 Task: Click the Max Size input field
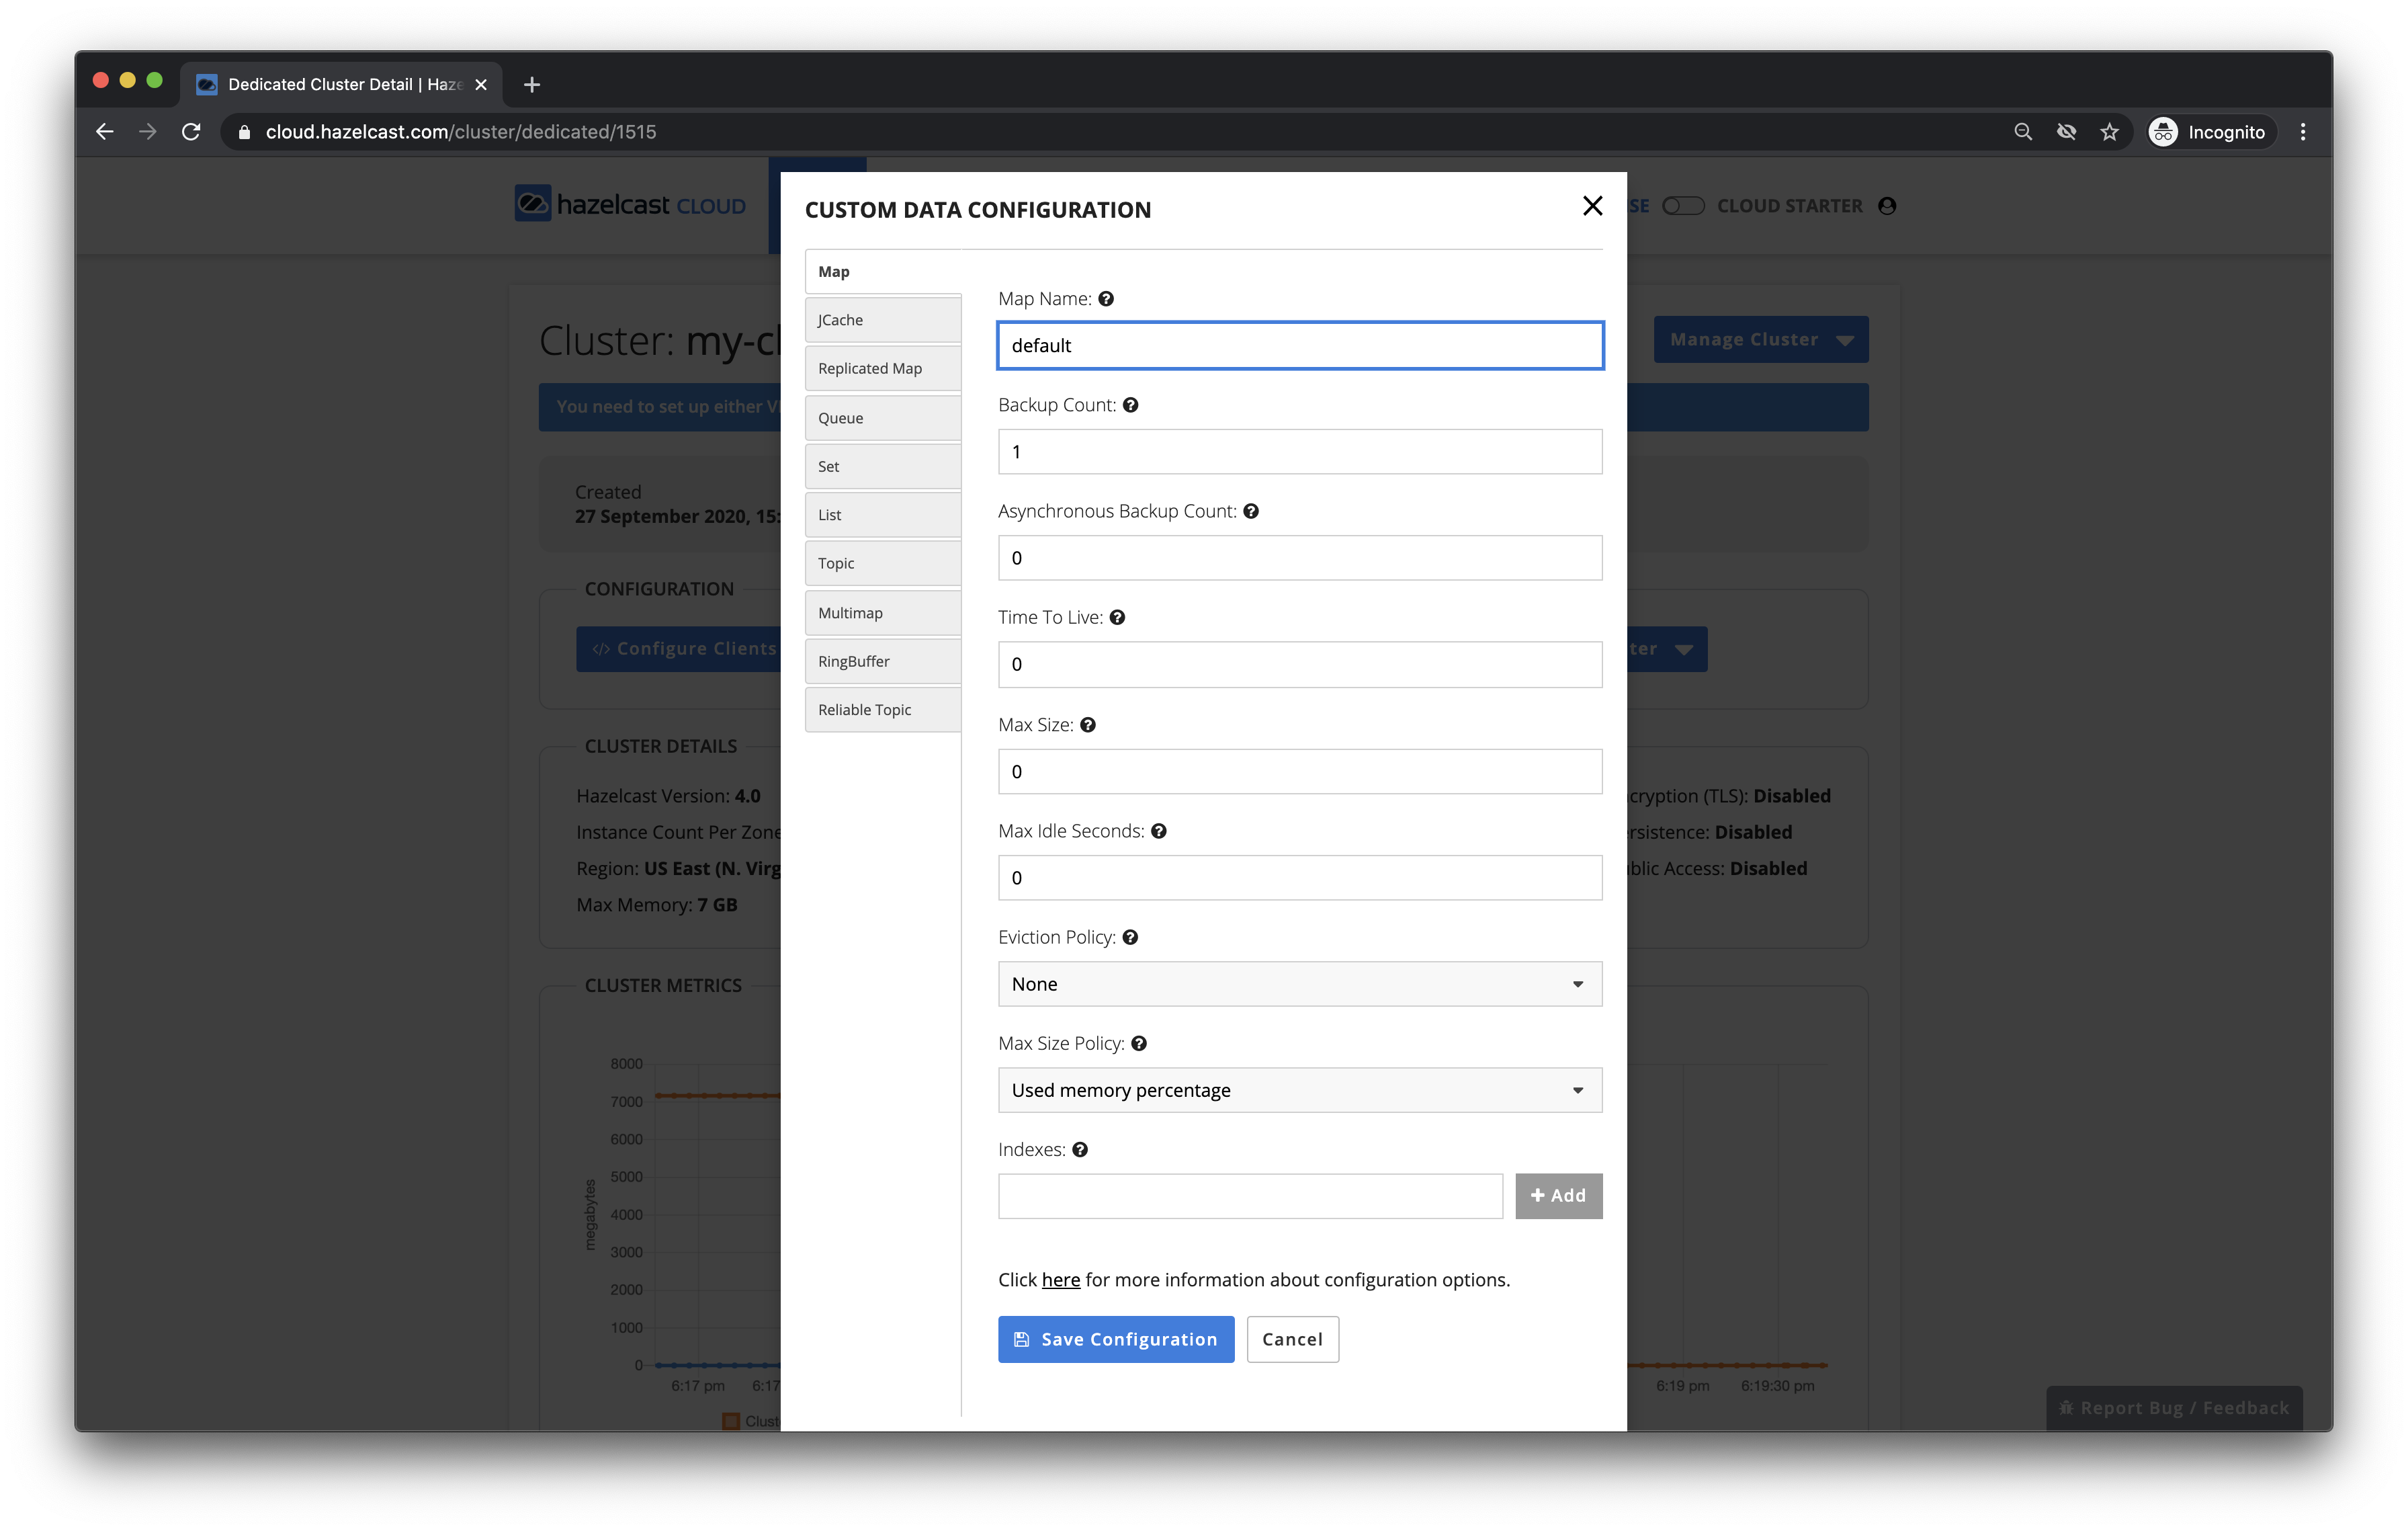1300,771
